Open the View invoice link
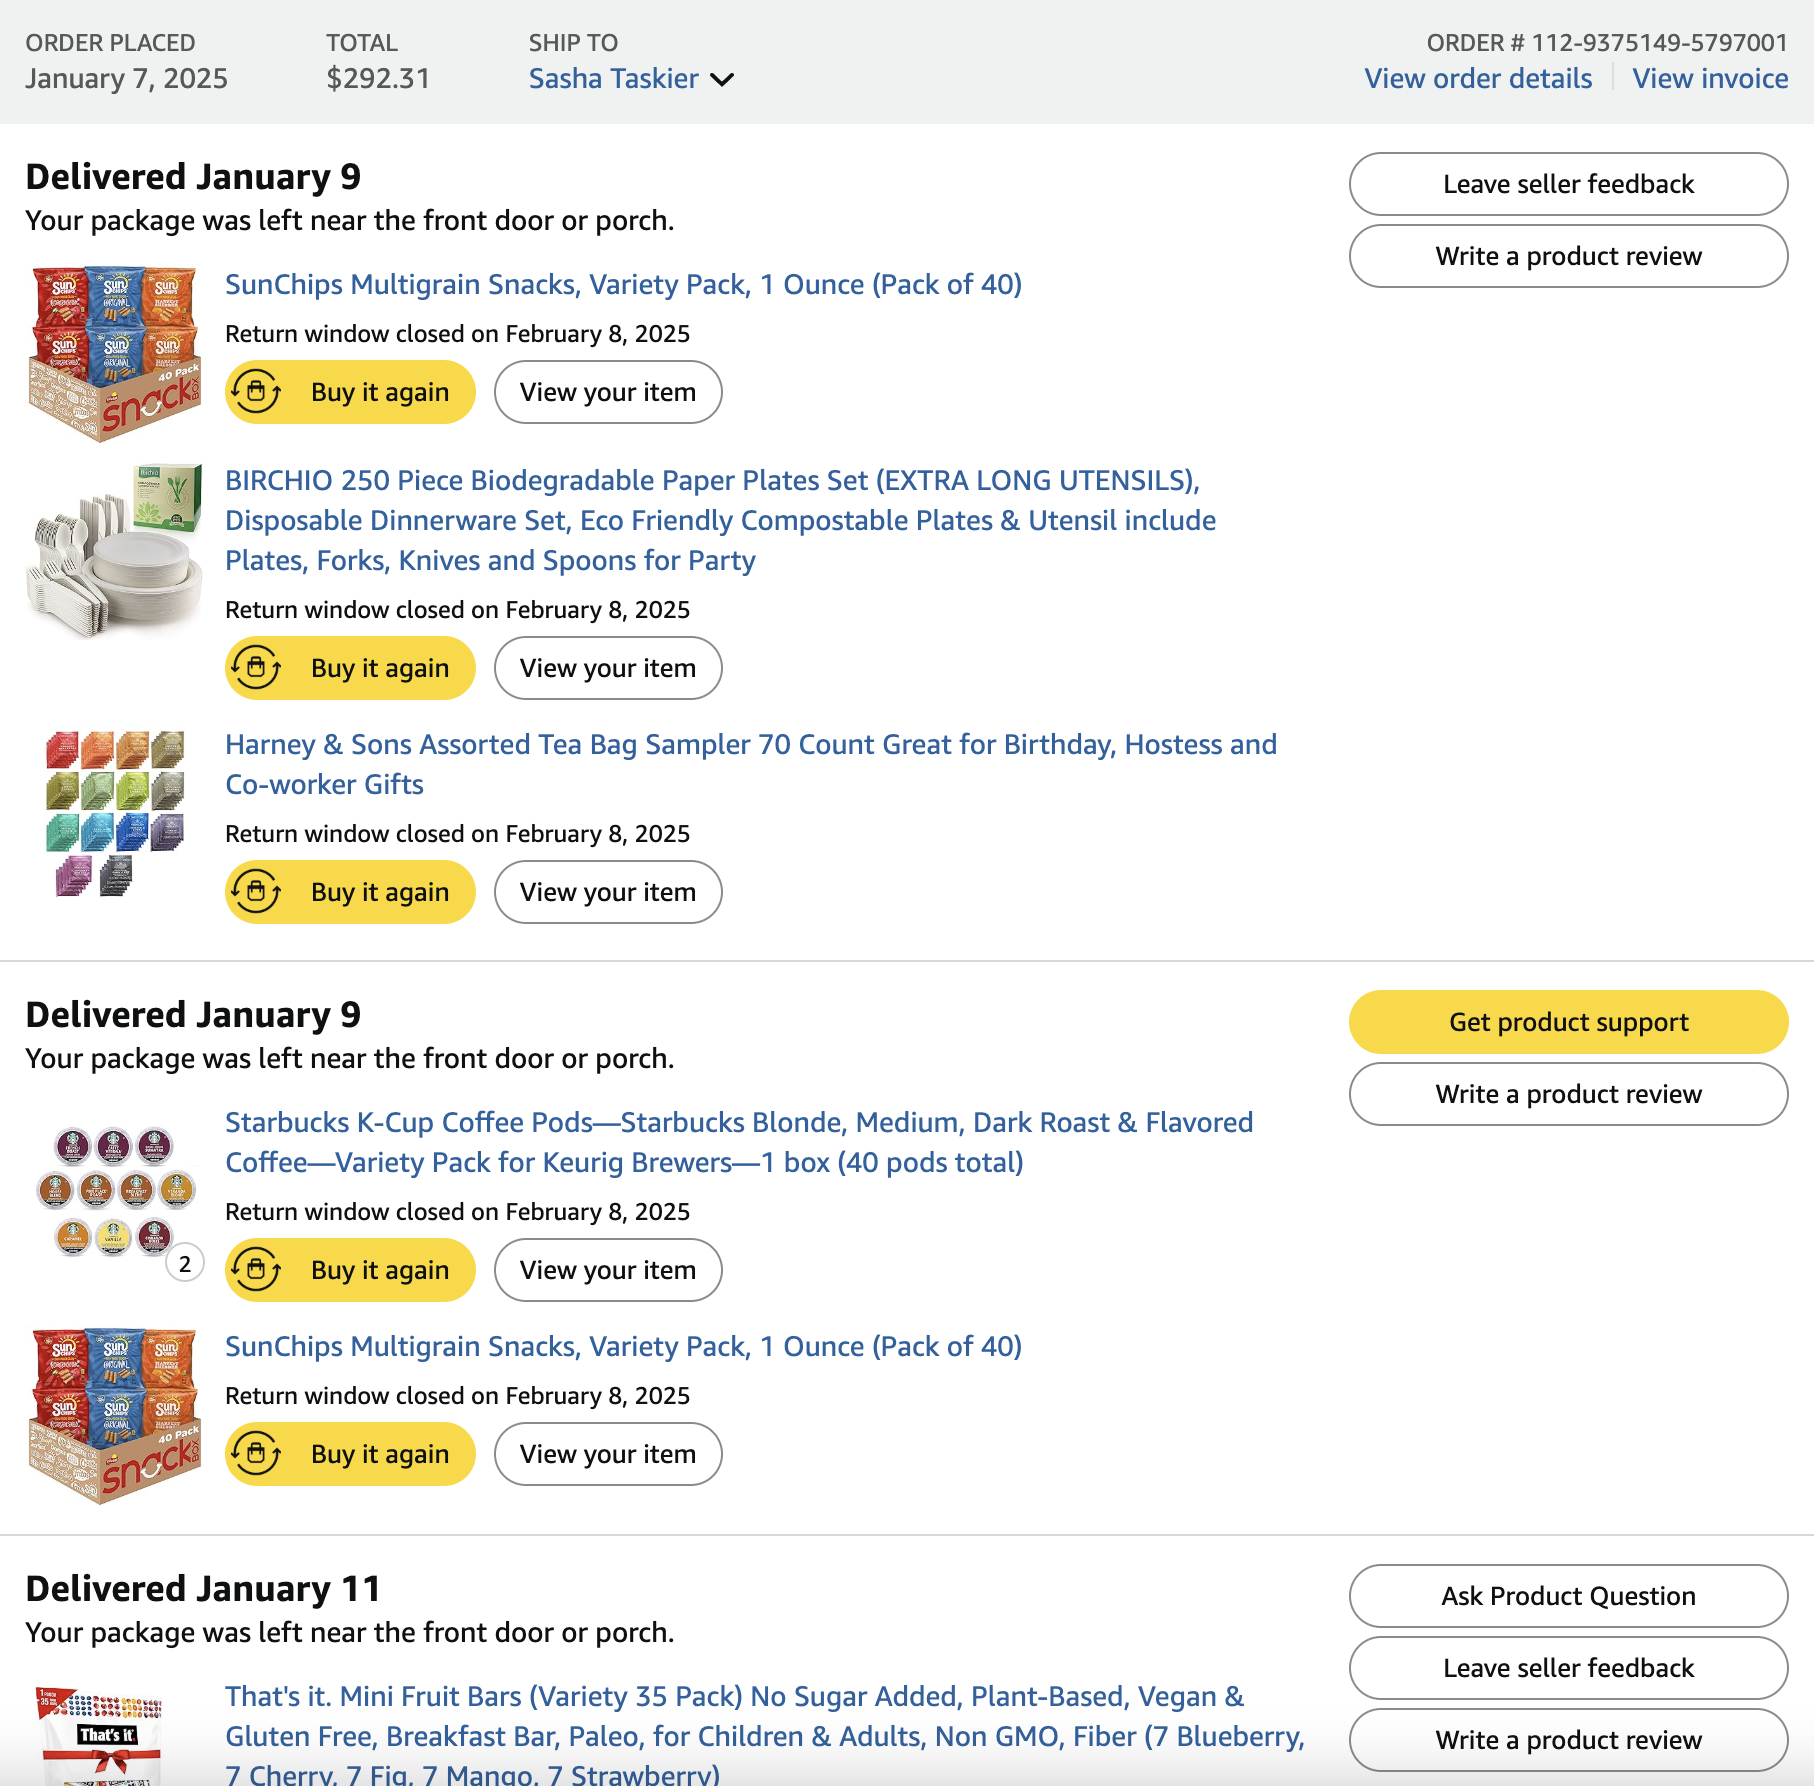 pyautogui.click(x=1710, y=79)
